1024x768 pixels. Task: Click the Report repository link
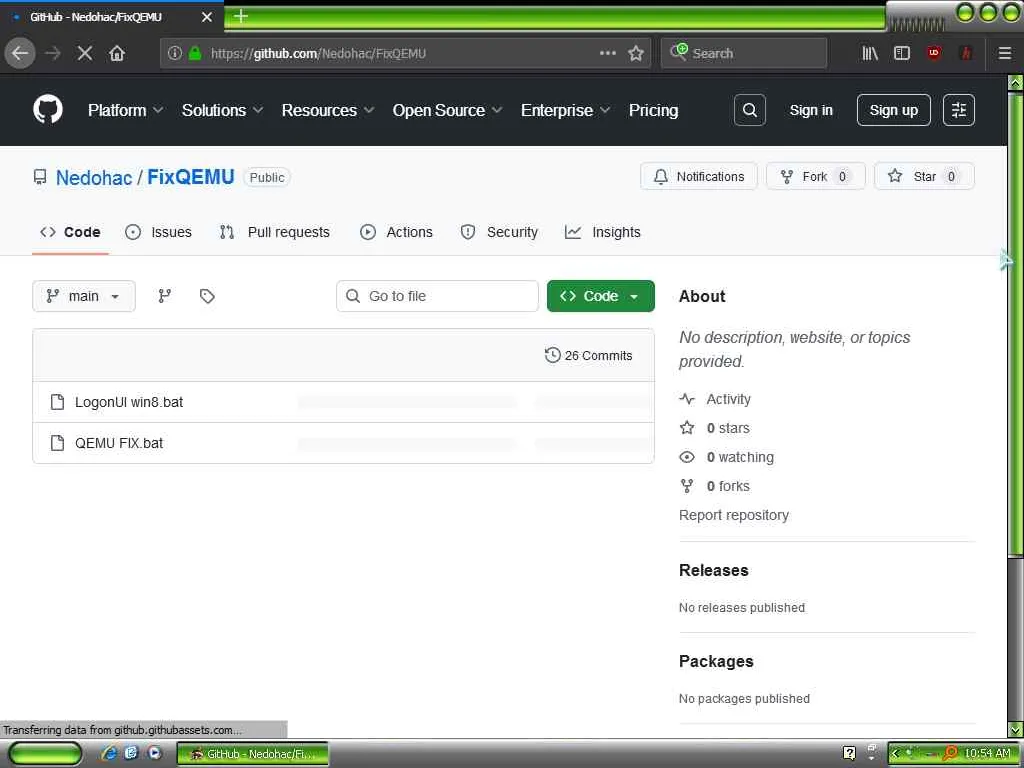(x=733, y=515)
